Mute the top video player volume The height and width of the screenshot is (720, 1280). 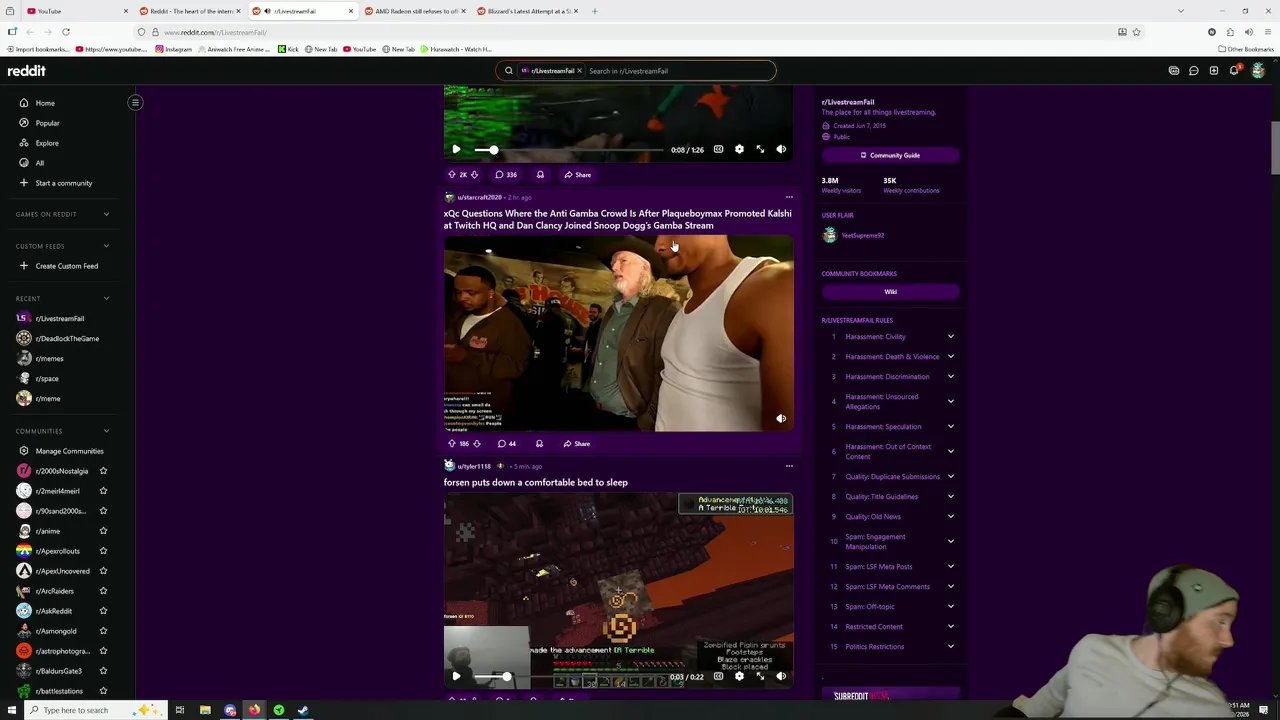(781, 149)
